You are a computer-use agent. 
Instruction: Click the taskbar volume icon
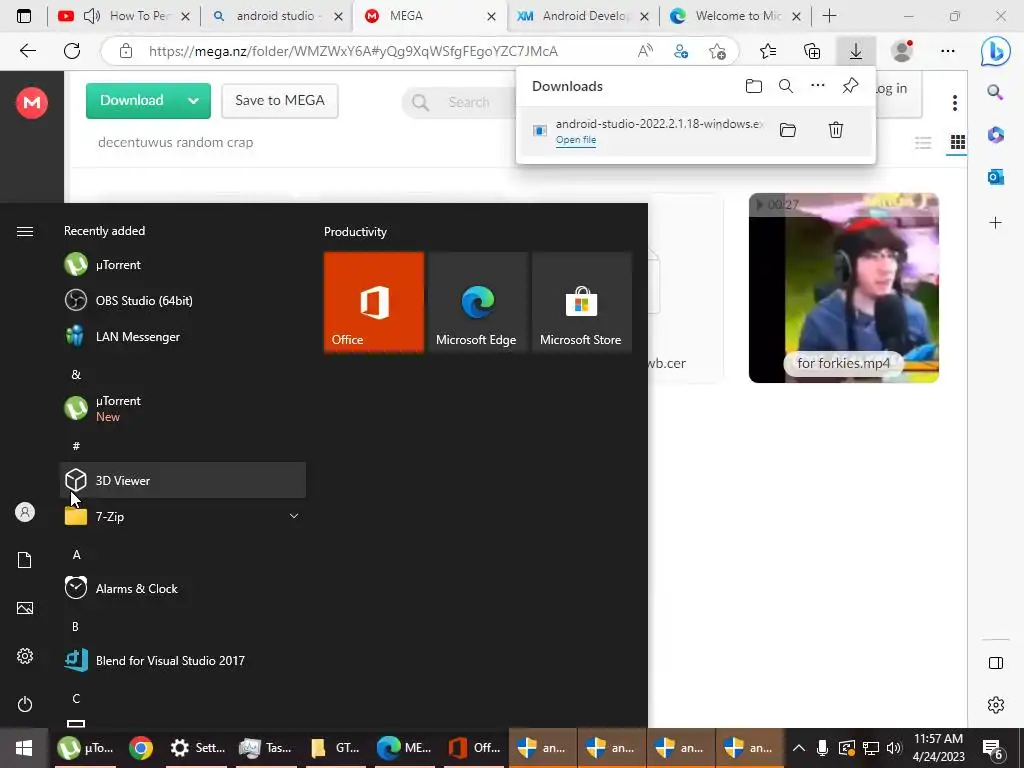click(894, 748)
